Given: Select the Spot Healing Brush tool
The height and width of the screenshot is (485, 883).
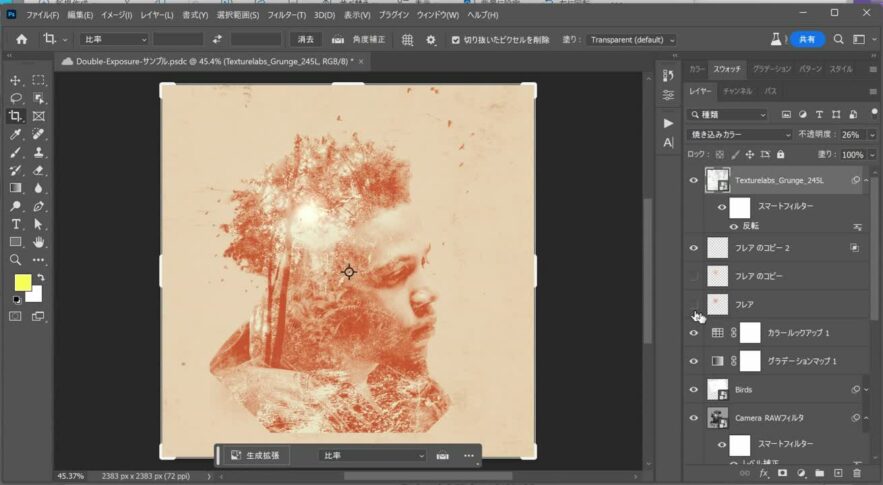Looking at the screenshot, I should (38, 134).
